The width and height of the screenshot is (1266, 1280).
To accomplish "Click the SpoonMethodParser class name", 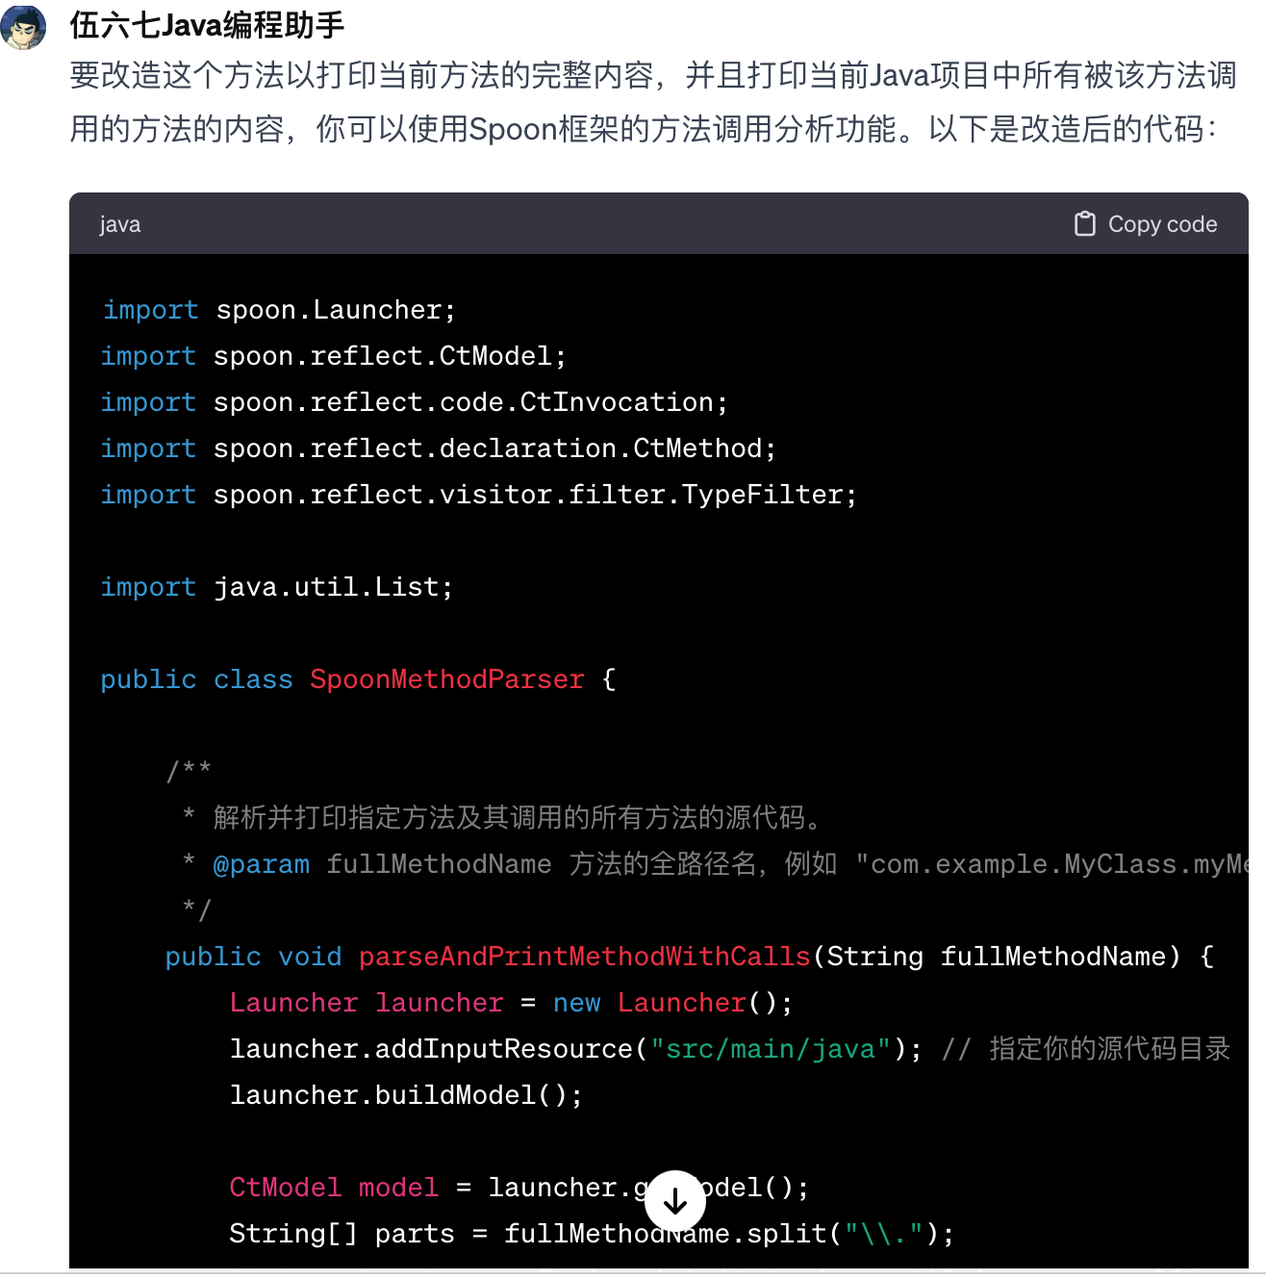I will pyautogui.click(x=447, y=679).
